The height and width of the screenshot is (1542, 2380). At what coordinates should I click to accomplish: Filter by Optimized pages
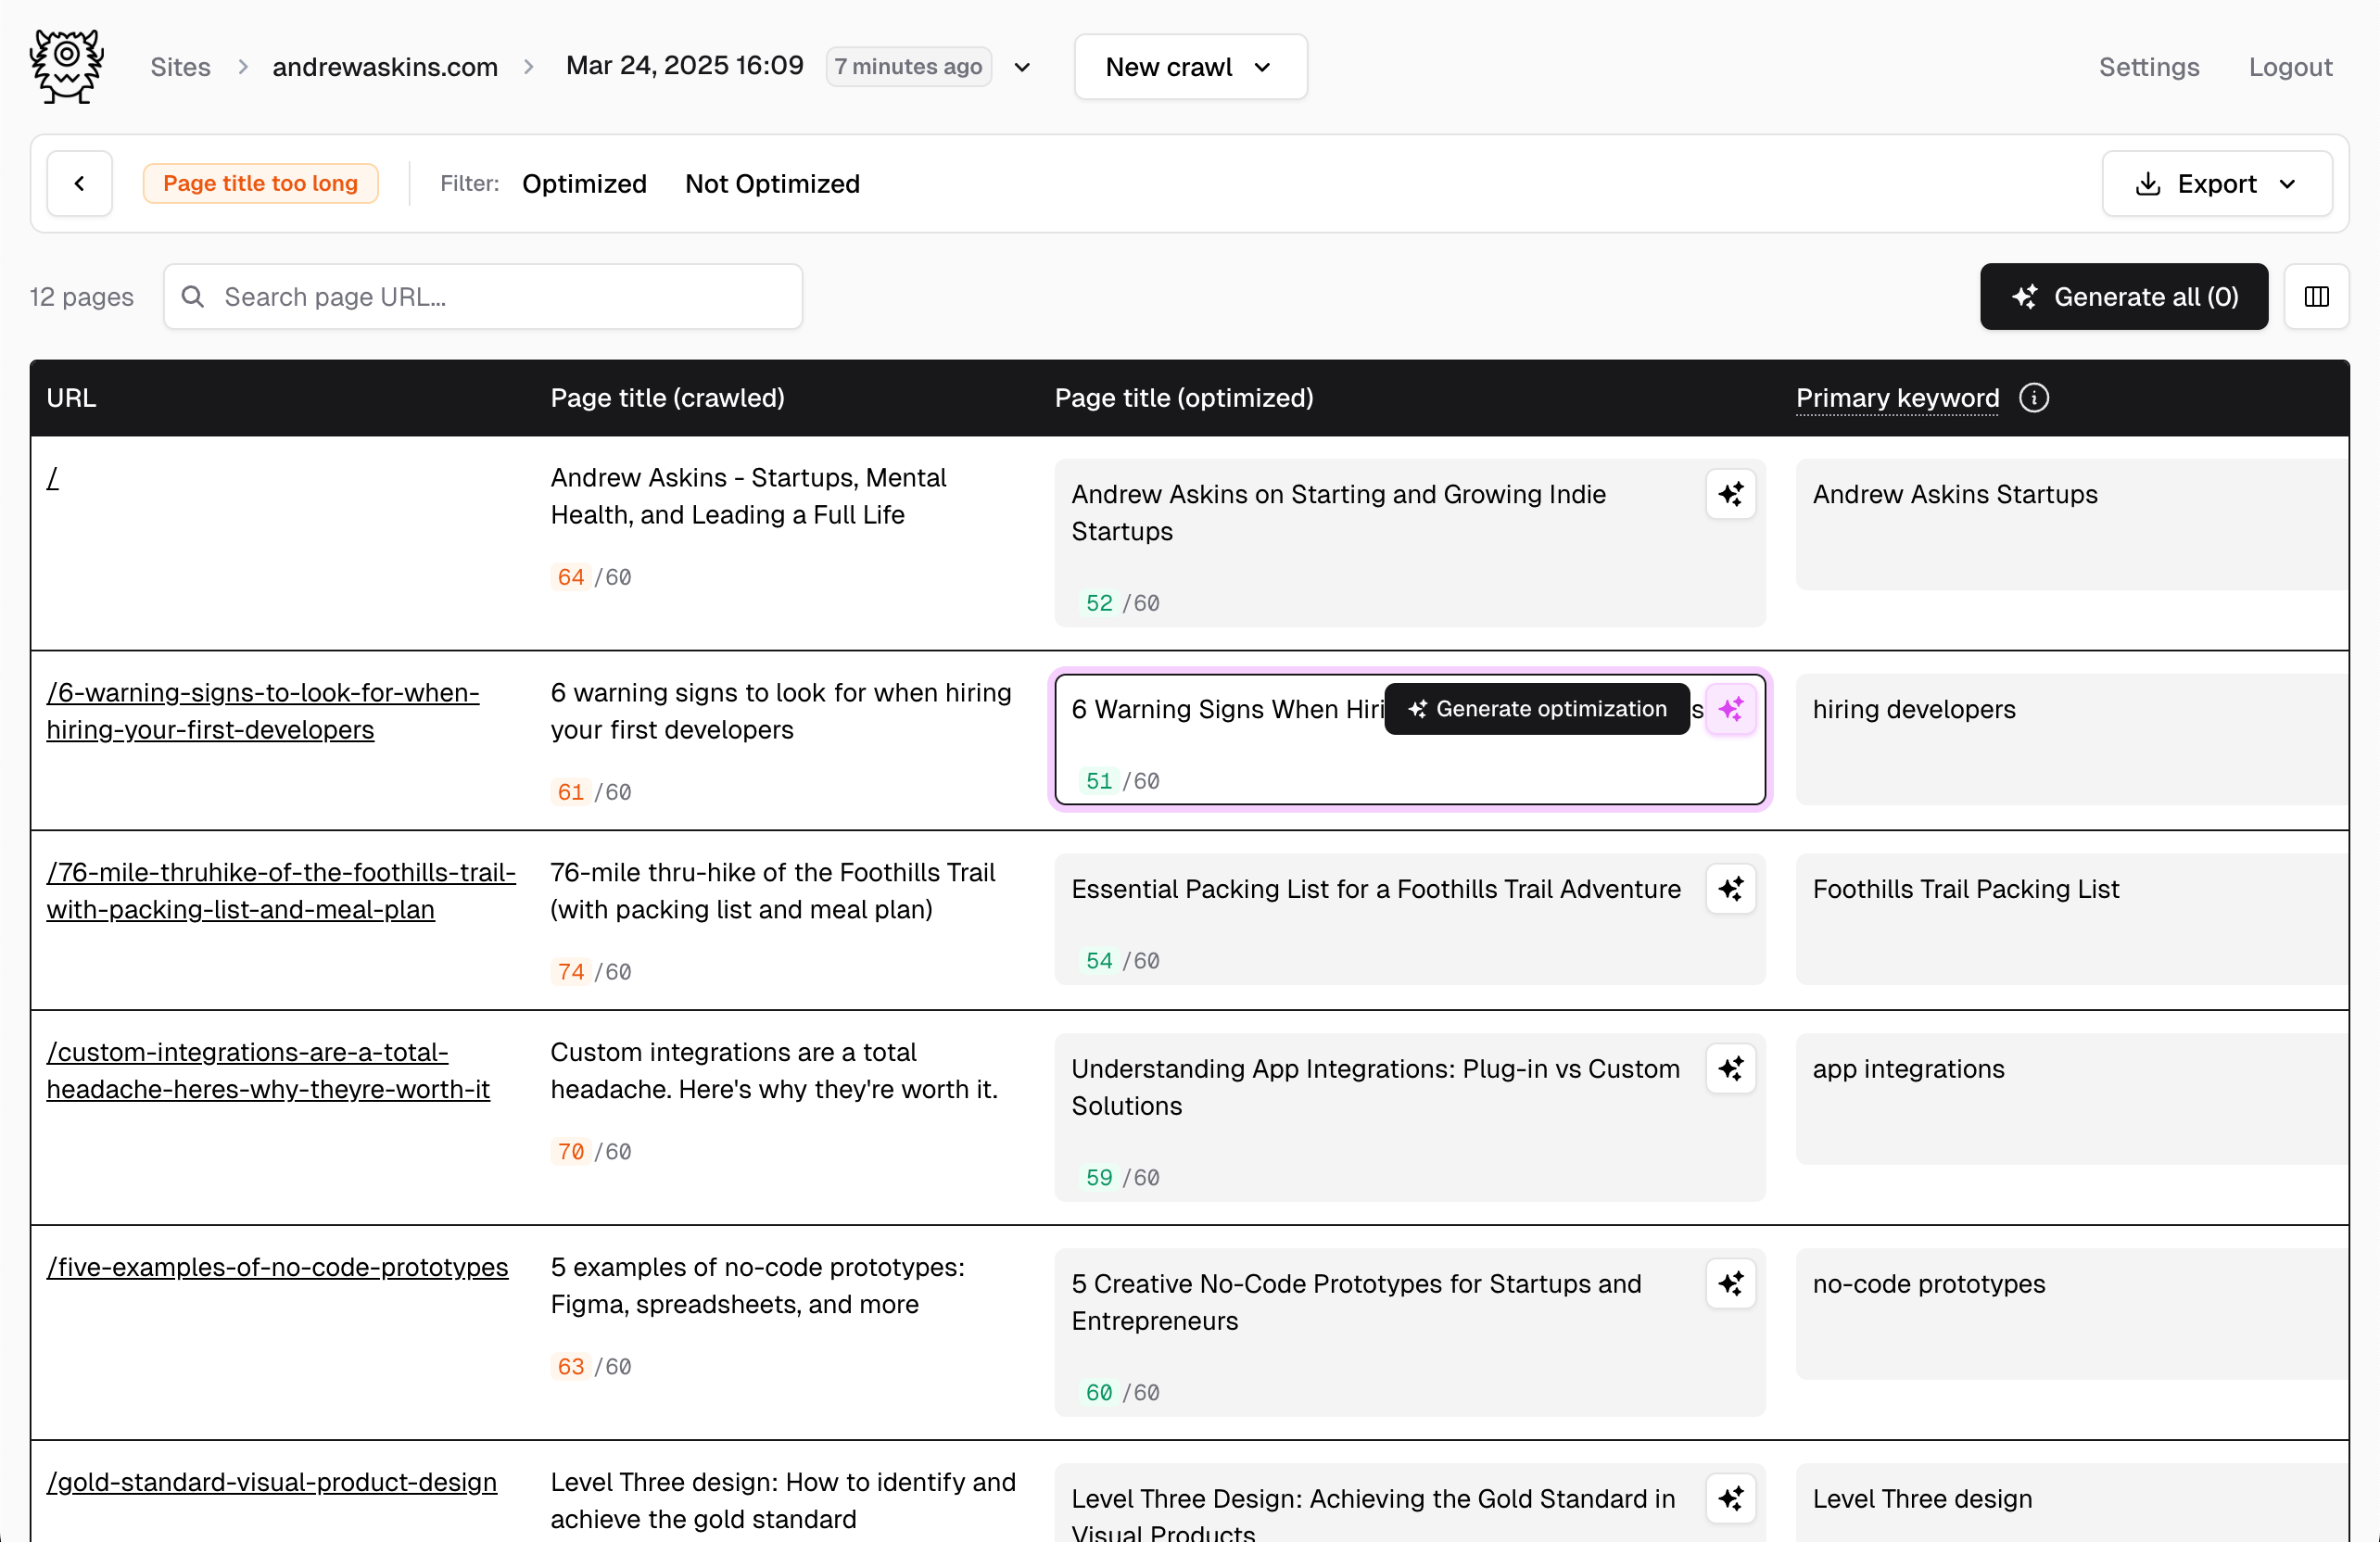pyautogui.click(x=584, y=184)
